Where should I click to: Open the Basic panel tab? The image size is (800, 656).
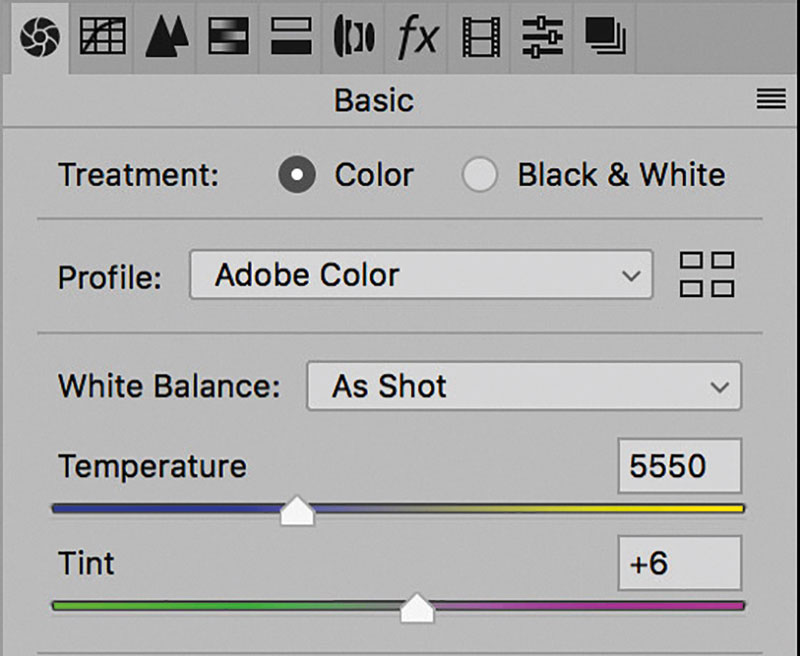tap(40, 37)
